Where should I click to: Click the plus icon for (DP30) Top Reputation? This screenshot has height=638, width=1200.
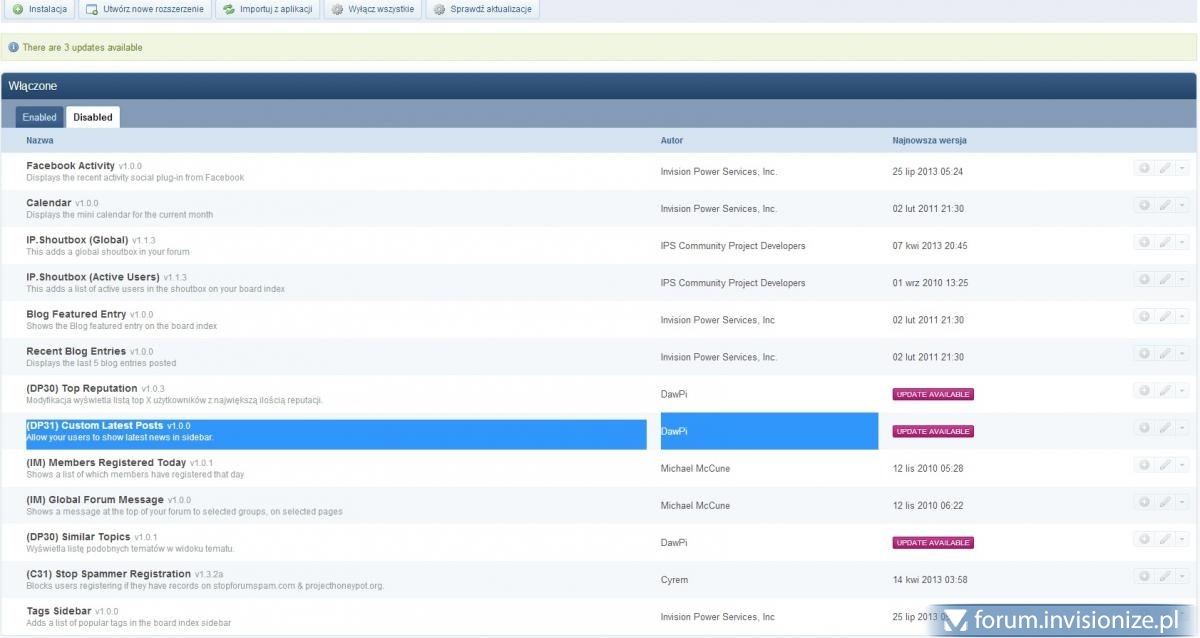click(x=1144, y=390)
